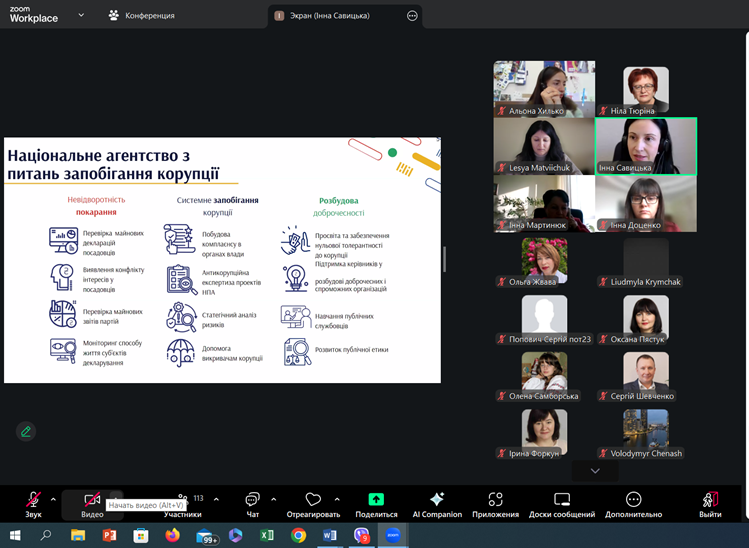Show more participants with gallery down arrow
749x548 pixels.
tap(595, 470)
